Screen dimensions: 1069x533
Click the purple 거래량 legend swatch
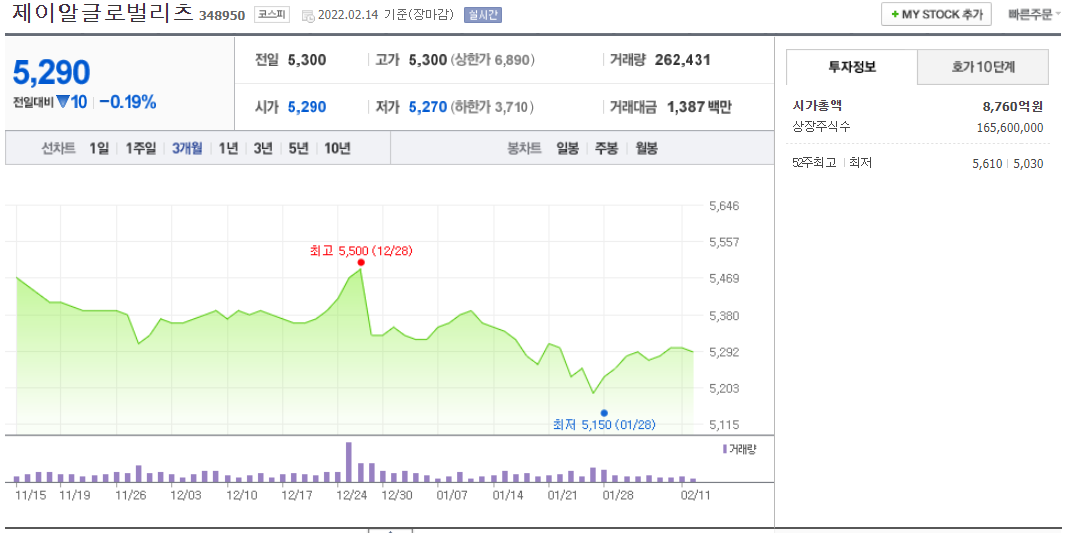tap(724, 449)
